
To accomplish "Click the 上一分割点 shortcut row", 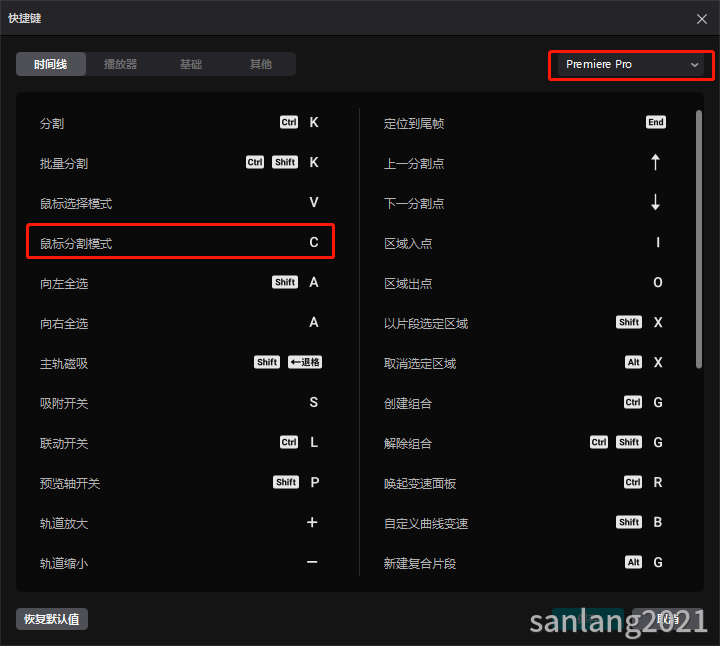I will [525, 163].
